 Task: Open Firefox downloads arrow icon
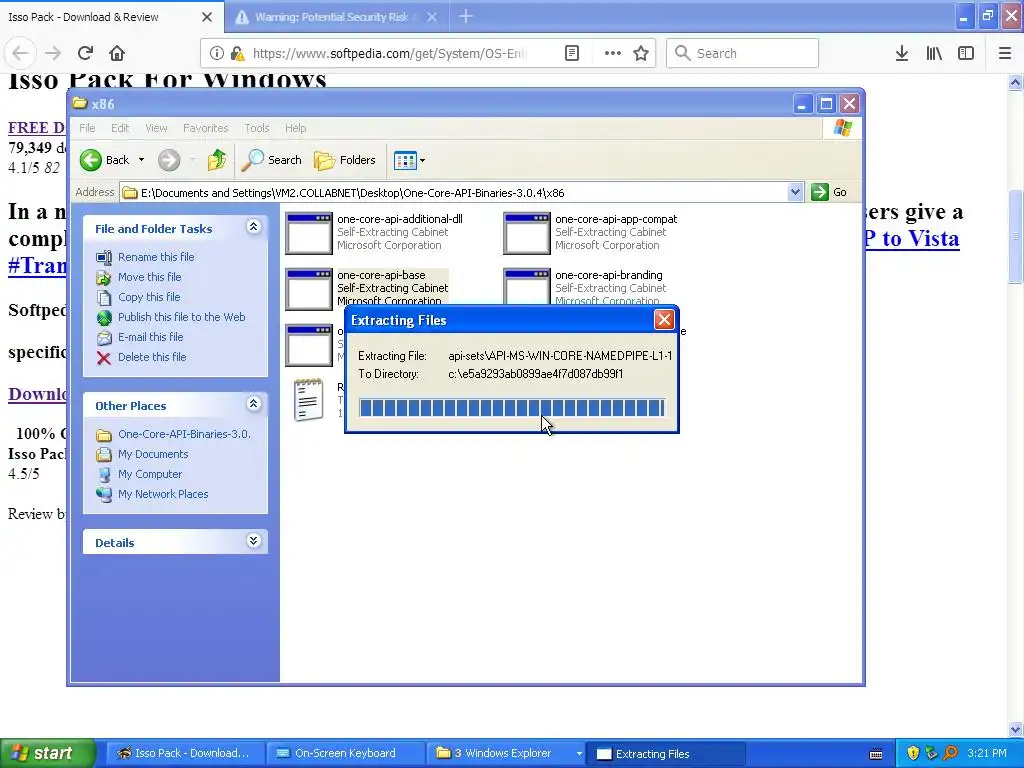pos(902,54)
